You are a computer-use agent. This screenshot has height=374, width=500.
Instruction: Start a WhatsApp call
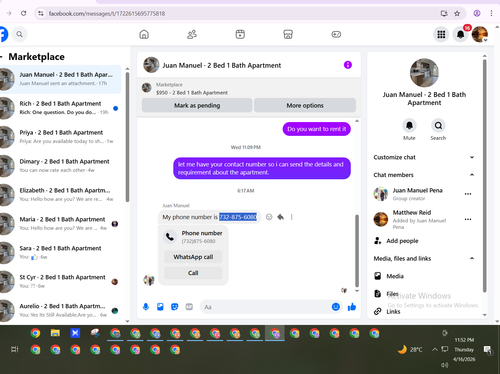[x=193, y=257]
